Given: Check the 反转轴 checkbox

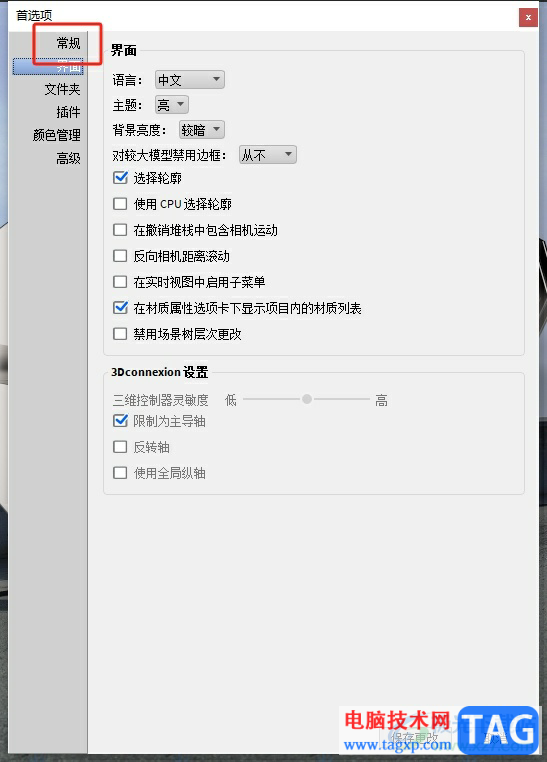Looking at the screenshot, I should click(x=120, y=447).
